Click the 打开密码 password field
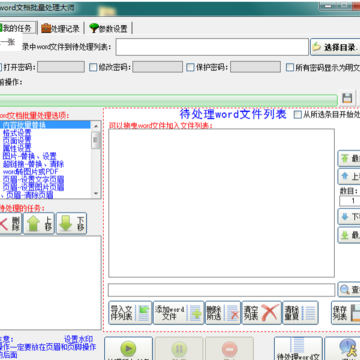 pos(61,67)
